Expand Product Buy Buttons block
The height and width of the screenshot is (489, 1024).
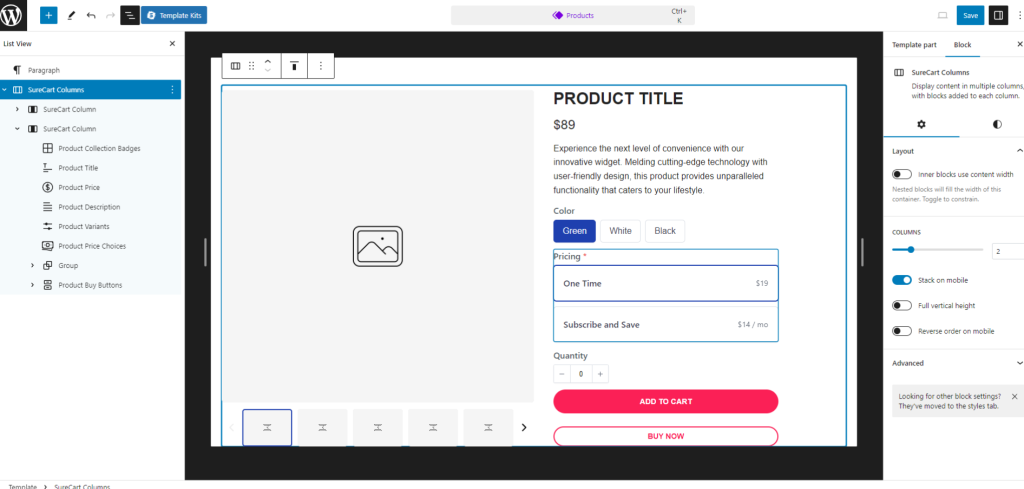coord(32,285)
